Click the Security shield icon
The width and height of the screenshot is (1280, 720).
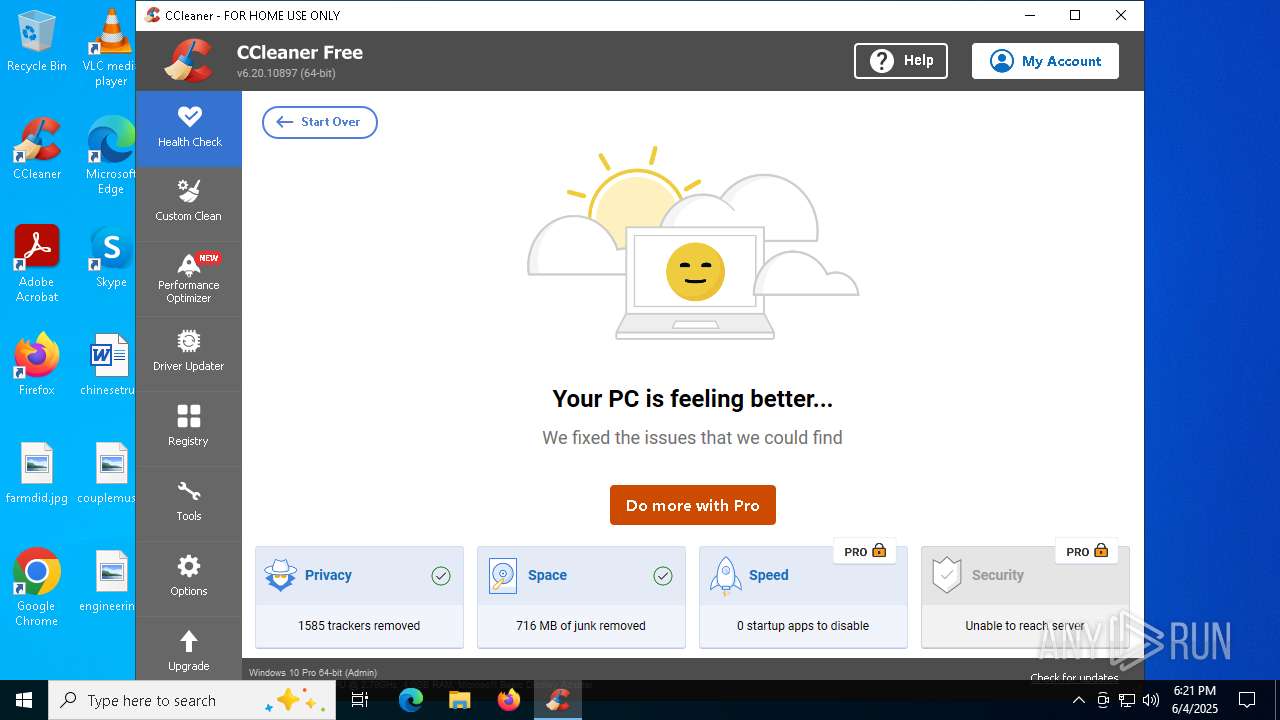[946, 575]
